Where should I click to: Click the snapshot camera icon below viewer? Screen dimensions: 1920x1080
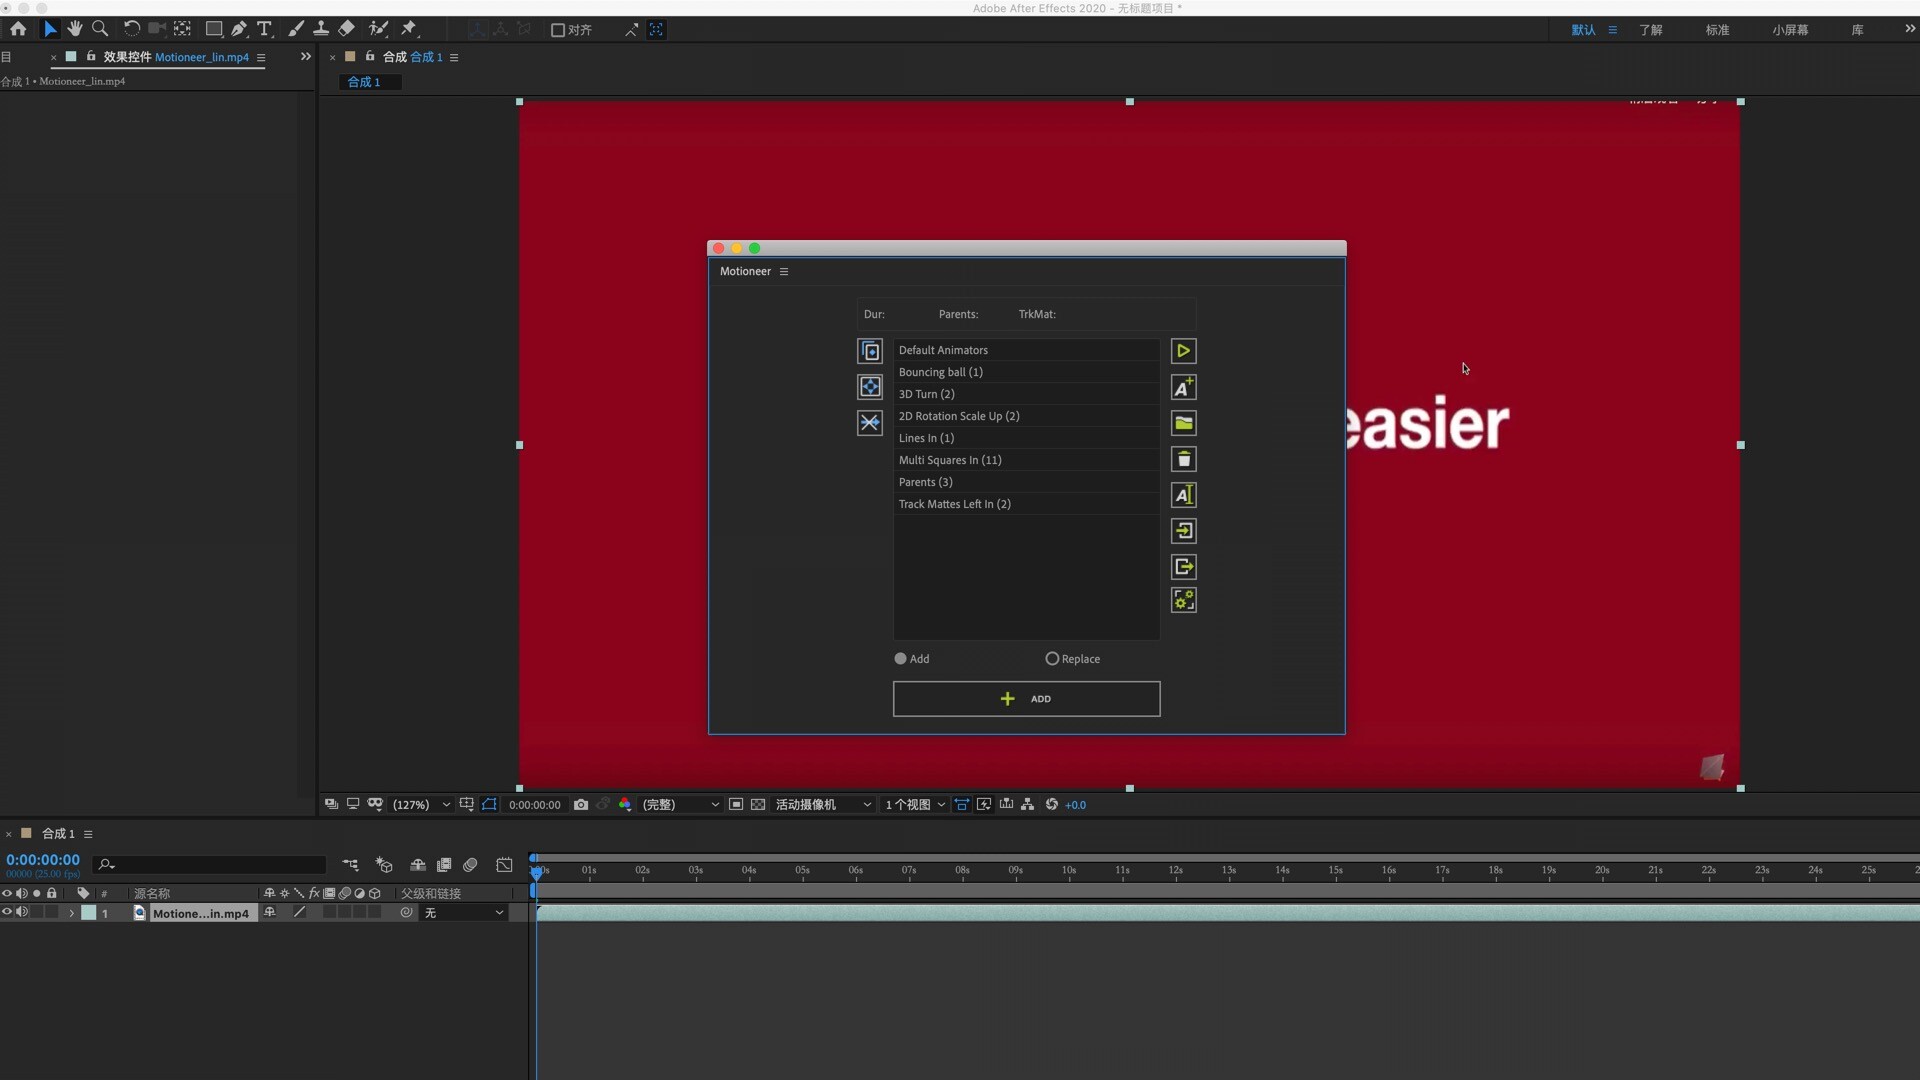(581, 804)
